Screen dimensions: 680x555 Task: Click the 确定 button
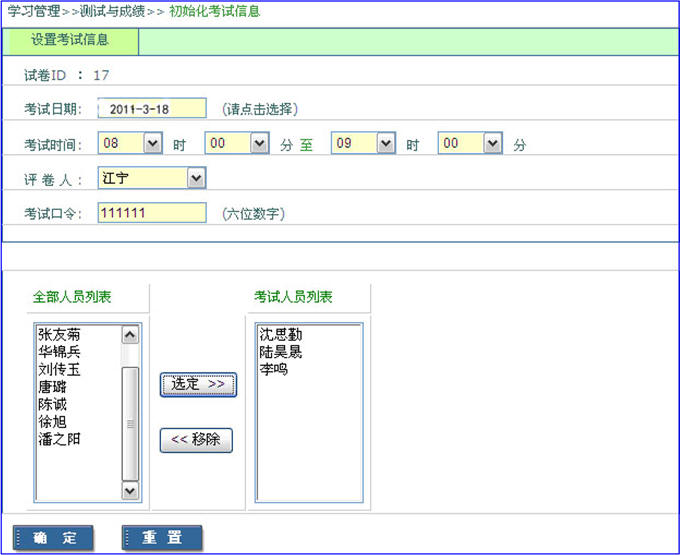[53, 538]
